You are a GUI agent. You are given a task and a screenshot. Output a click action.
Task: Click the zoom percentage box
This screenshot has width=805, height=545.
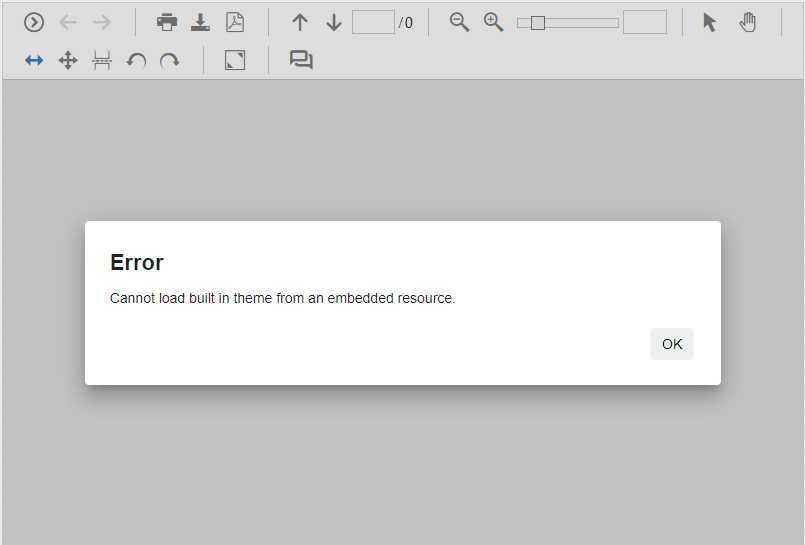pos(644,22)
